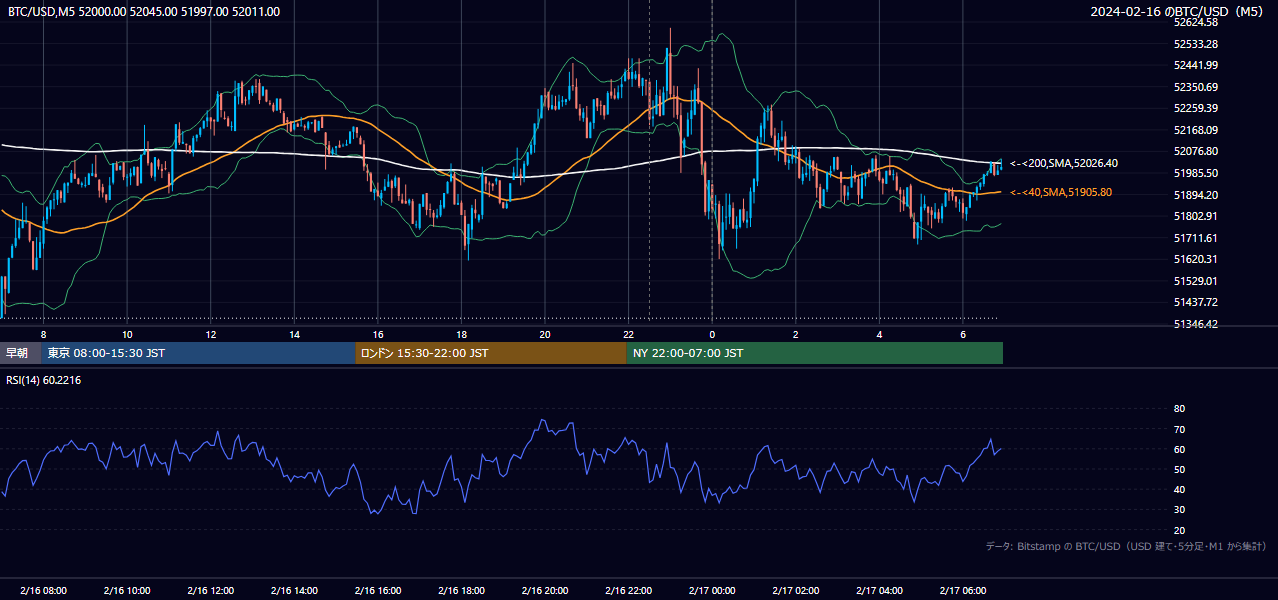Click RSI scale value 80

point(1179,409)
